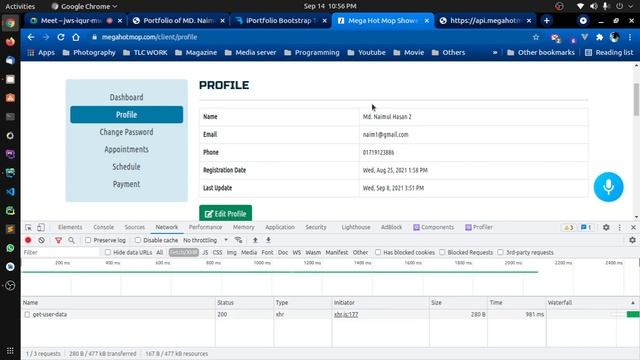Click the network Filter text field
The image size is (640, 360).
(60, 252)
